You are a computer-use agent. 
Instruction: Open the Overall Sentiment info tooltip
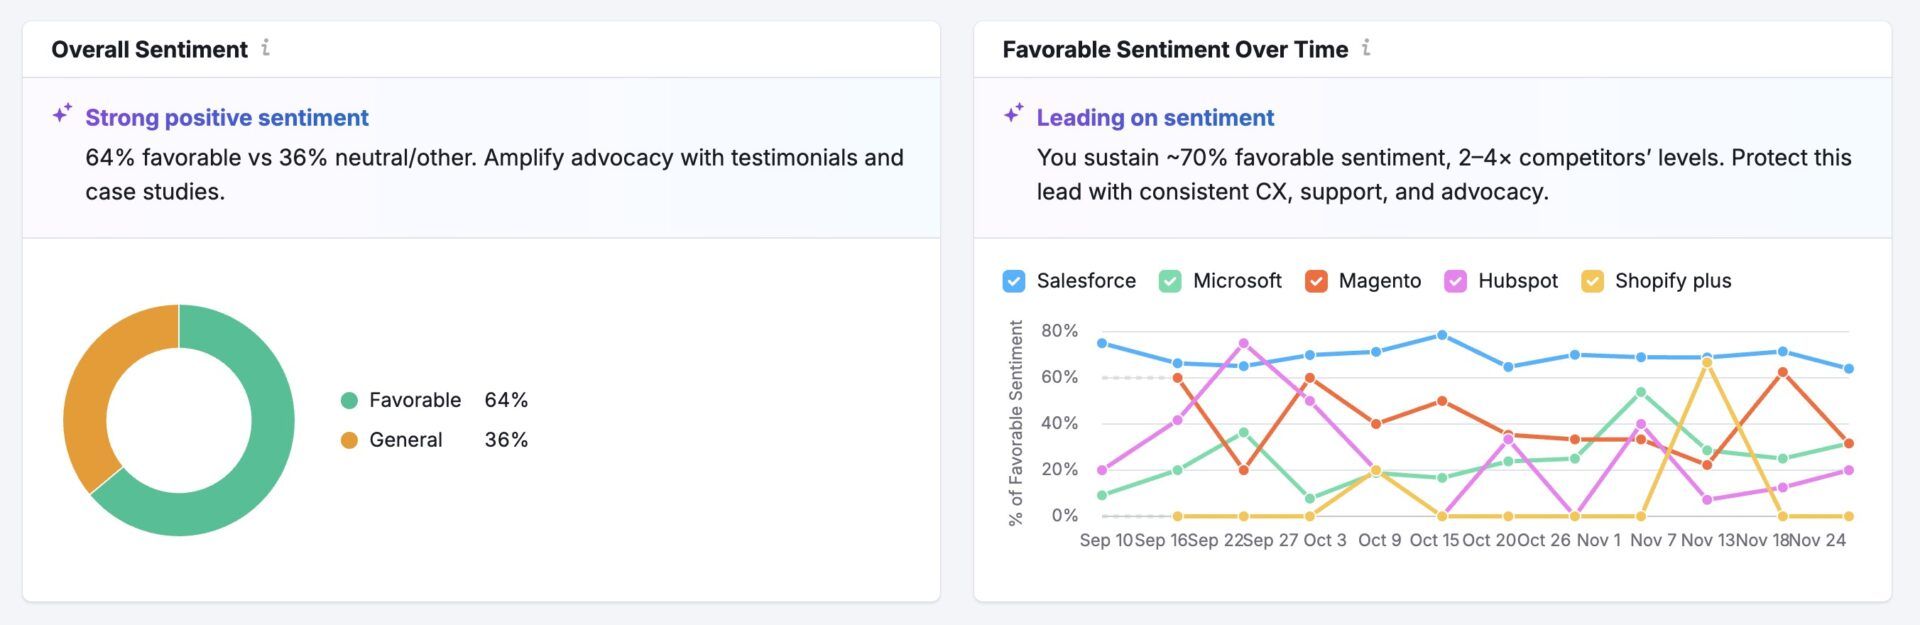267,48
